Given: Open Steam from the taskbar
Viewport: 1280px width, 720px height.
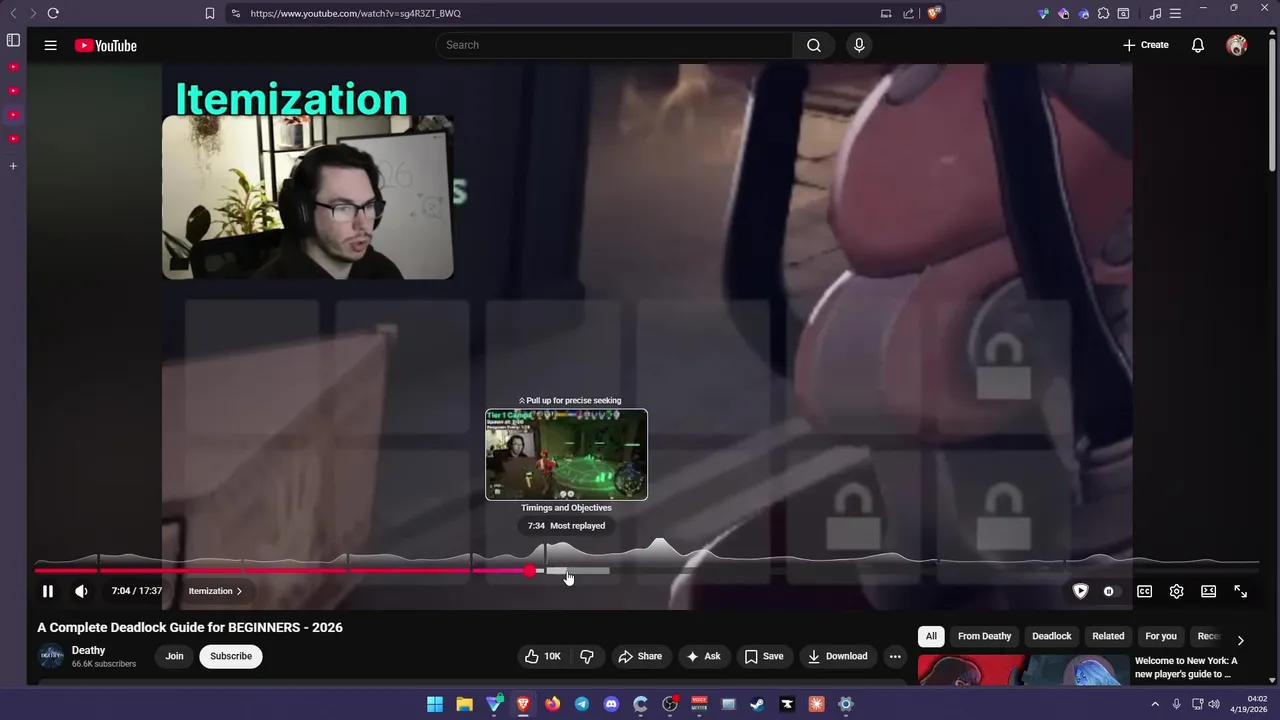Looking at the screenshot, I should [757, 704].
